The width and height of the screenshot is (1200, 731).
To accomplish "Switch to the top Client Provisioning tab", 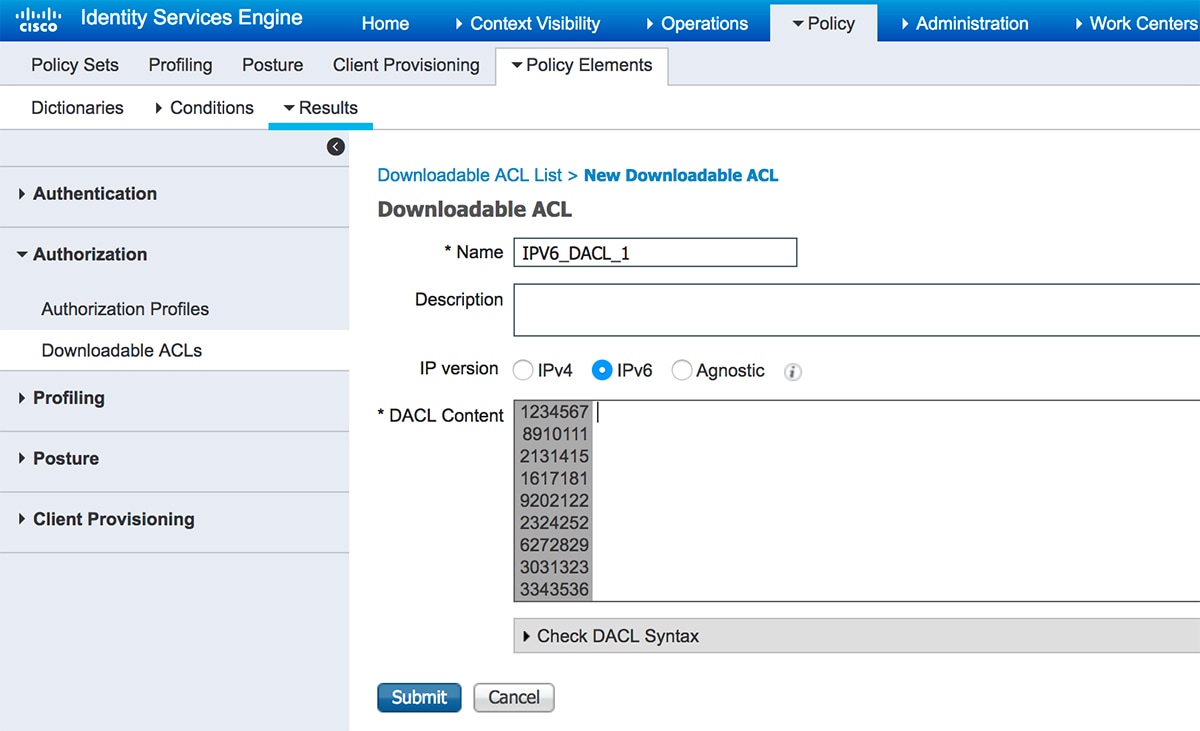I will [406, 65].
